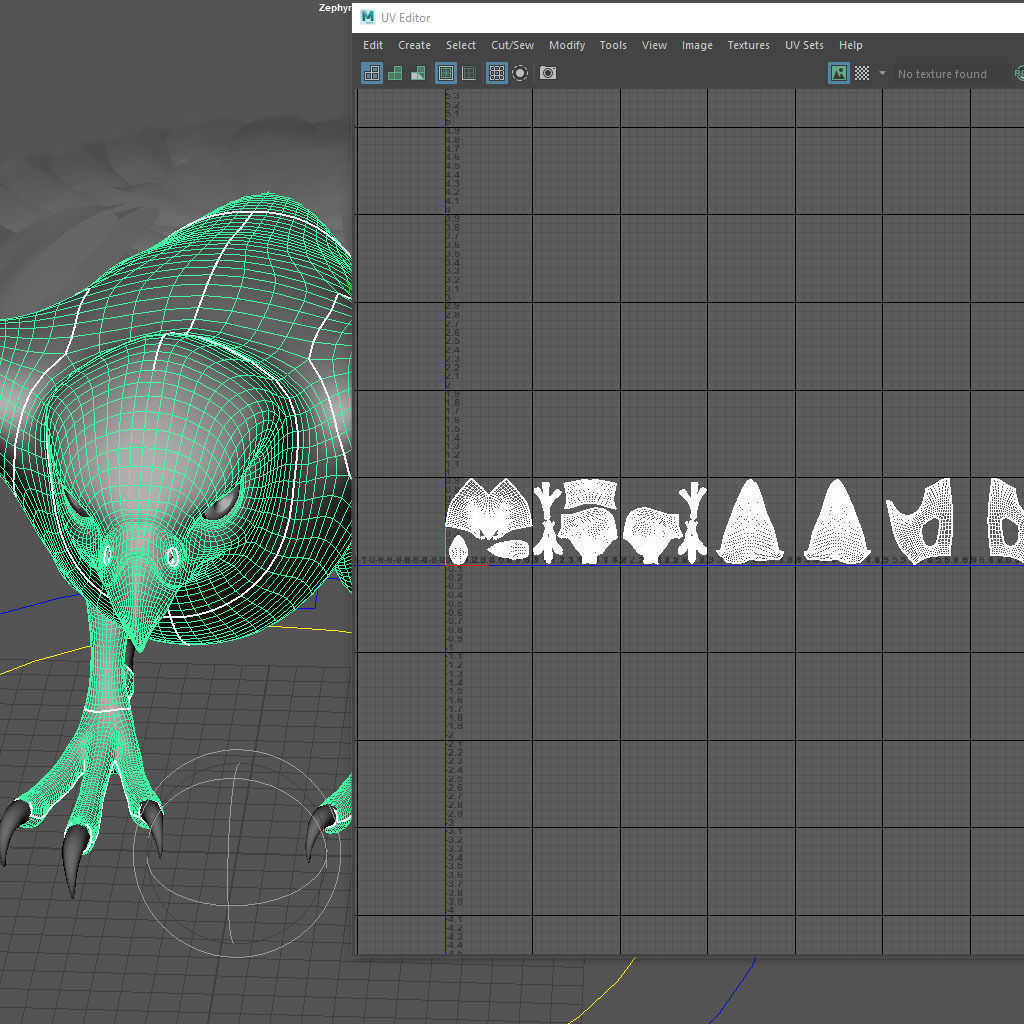The width and height of the screenshot is (1024, 1024).
Task: Open the dropdown arrow beside the checker icon
Action: click(x=882, y=73)
